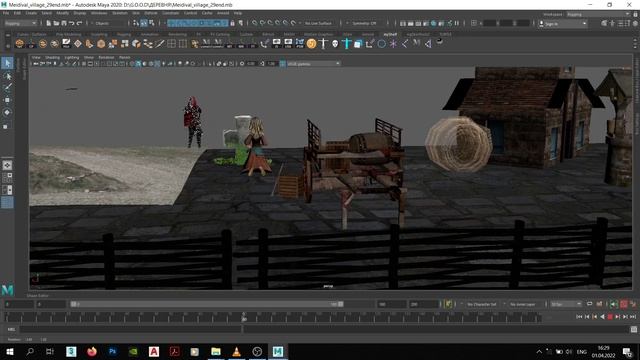Open the Workspace Rigging dropdown
The height and width of the screenshot is (360, 640).
coord(598,14)
